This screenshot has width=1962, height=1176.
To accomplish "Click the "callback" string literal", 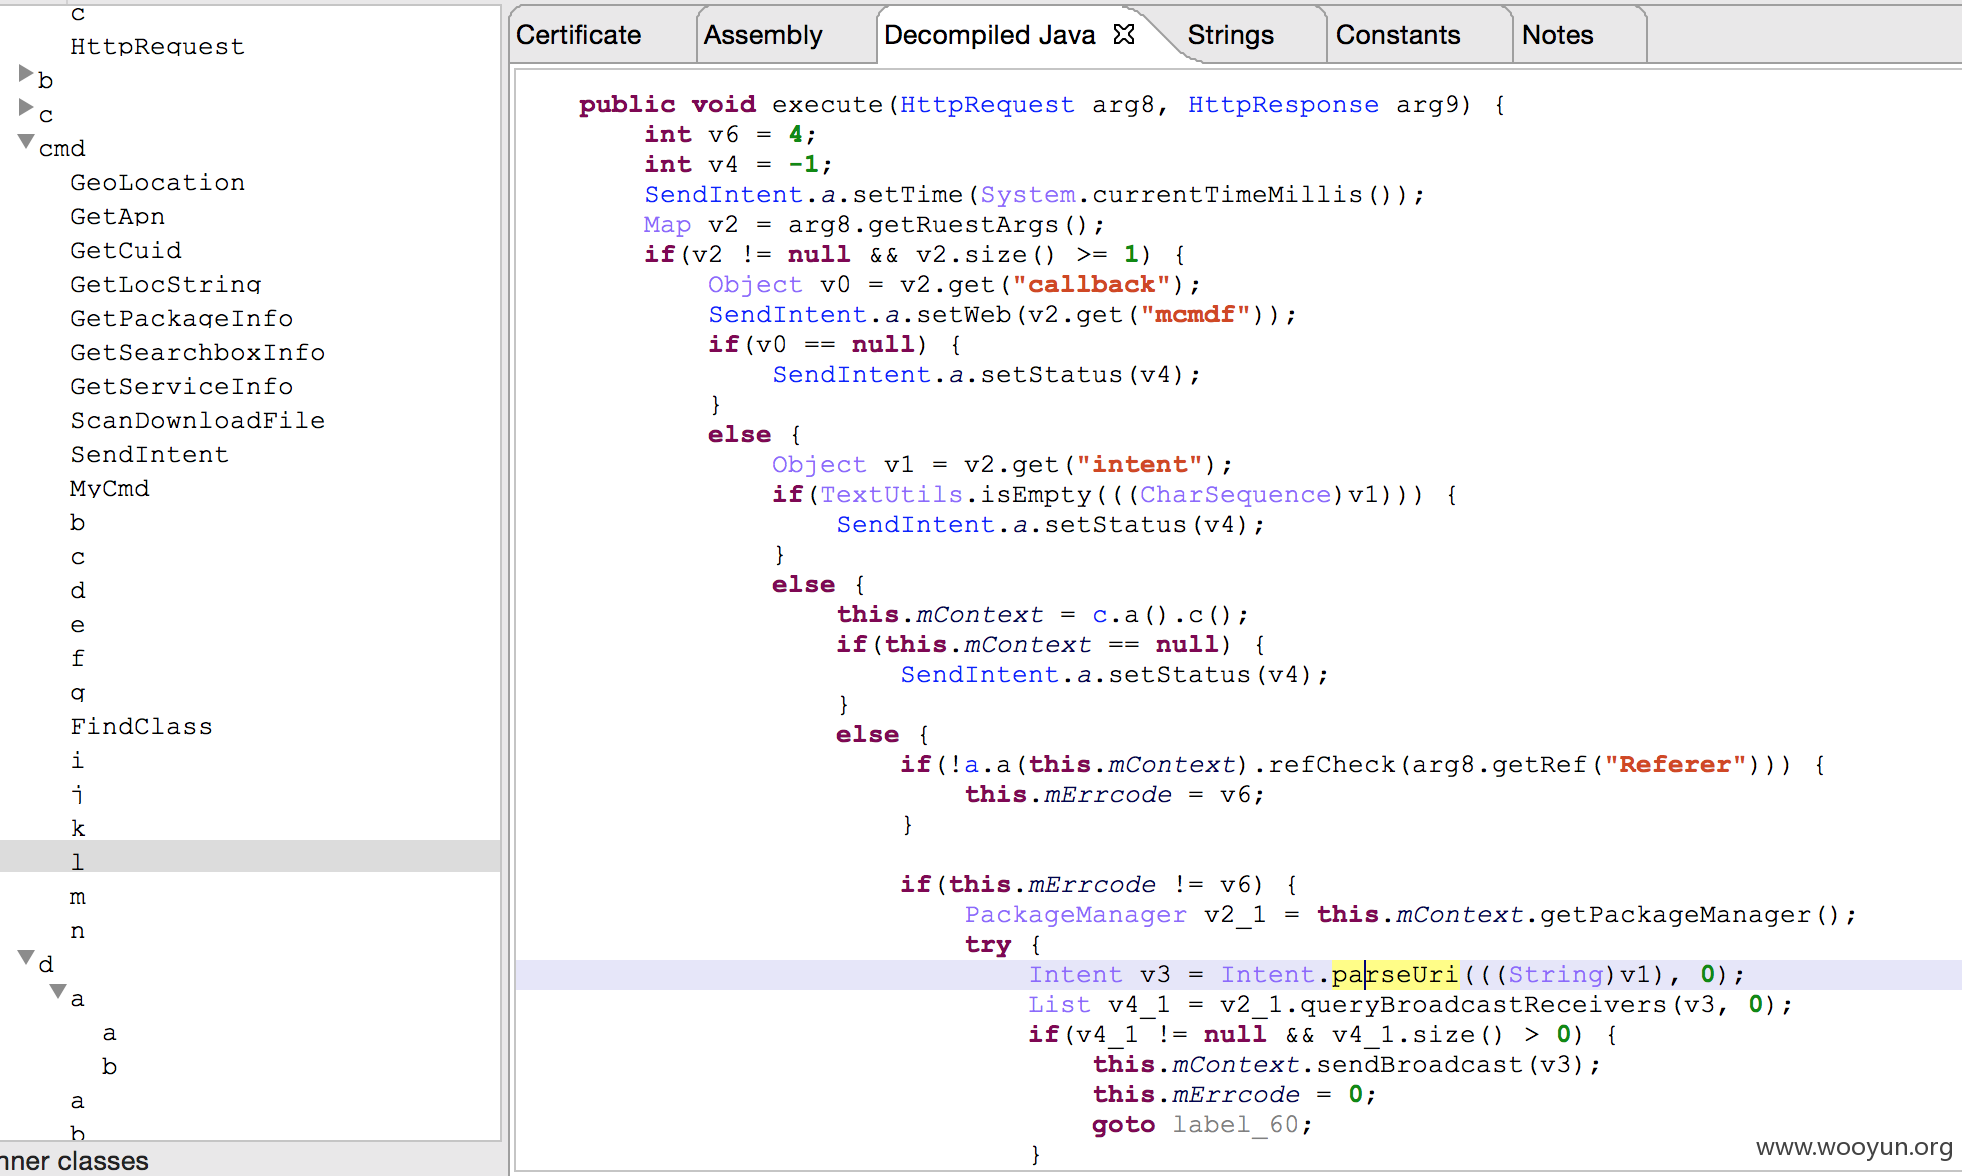I will (x=1091, y=284).
